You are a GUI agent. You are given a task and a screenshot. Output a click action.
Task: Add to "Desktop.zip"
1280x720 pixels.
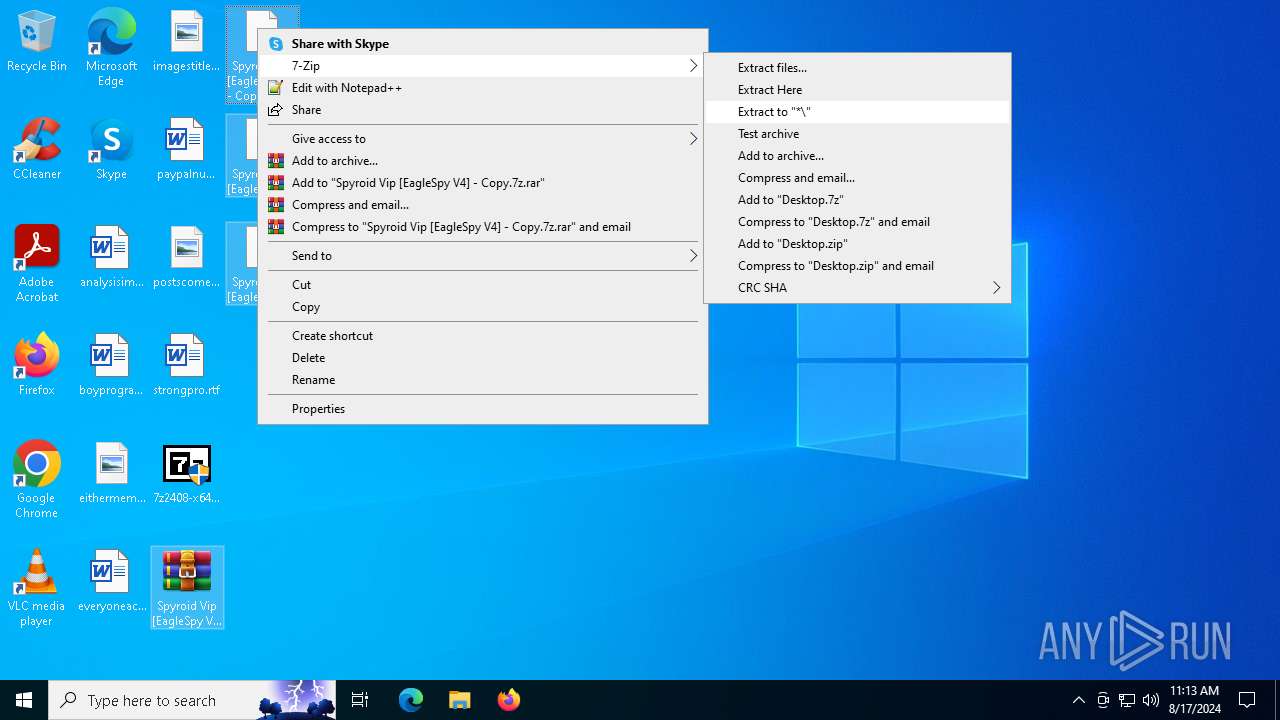click(857, 244)
